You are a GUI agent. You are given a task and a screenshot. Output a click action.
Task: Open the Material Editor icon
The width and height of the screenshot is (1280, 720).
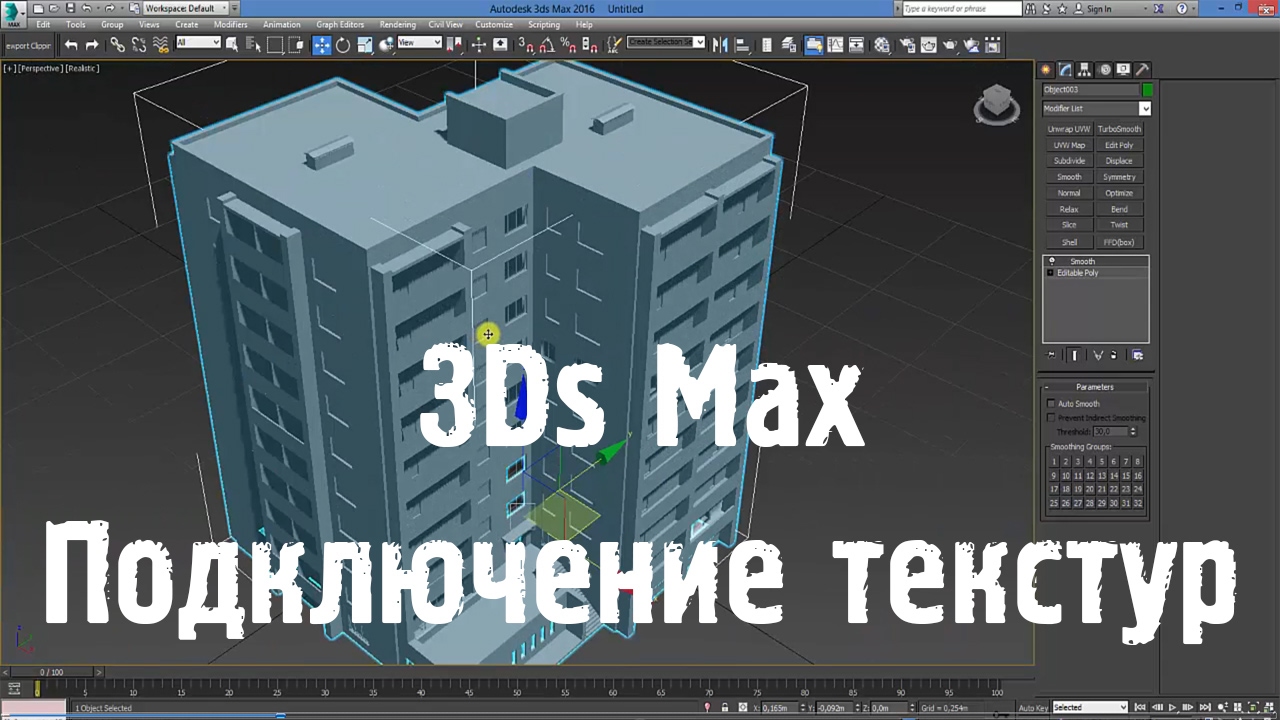coord(882,45)
